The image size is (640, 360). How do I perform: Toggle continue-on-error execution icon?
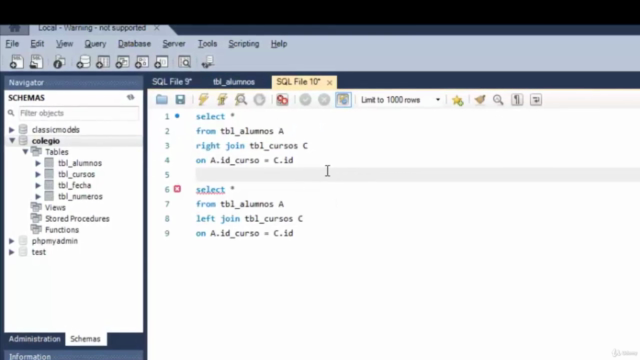(282, 100)
